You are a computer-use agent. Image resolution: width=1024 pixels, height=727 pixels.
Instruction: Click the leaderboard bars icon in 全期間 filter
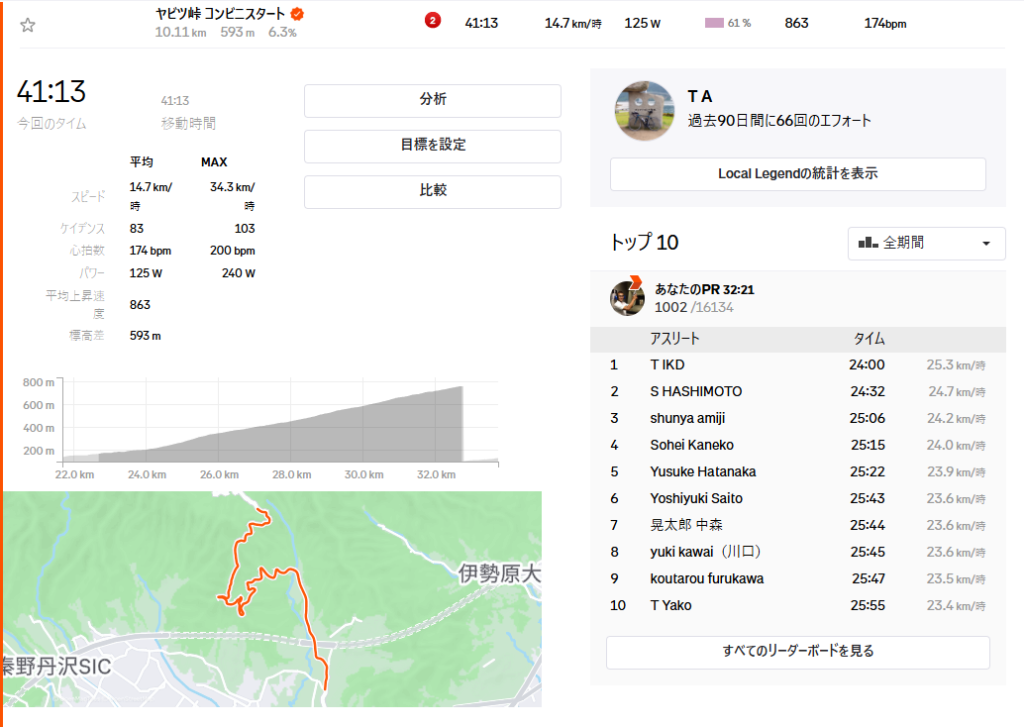pyautogui.click(x=867, y=243)
